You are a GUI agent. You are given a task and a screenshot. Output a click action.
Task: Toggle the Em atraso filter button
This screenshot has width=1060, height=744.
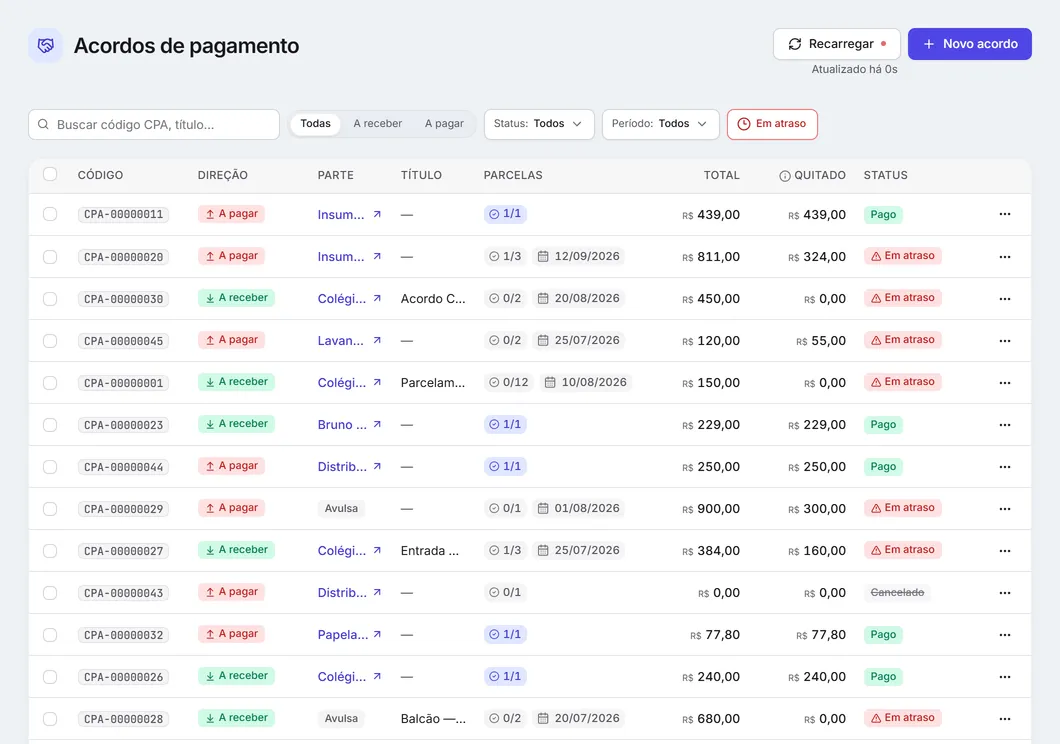772,124
